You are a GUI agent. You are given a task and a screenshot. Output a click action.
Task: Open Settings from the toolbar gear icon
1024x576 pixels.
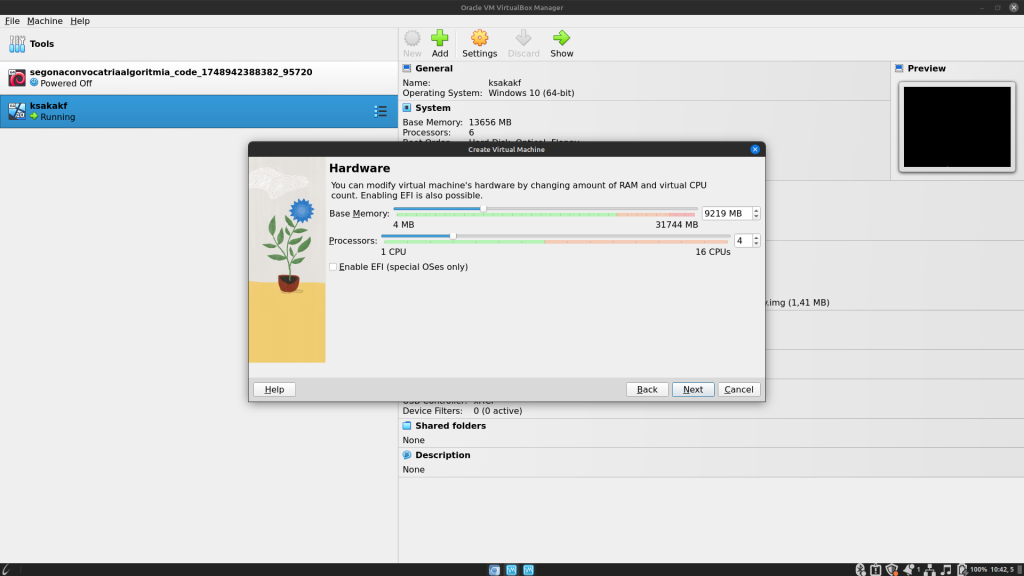point(479,44)
